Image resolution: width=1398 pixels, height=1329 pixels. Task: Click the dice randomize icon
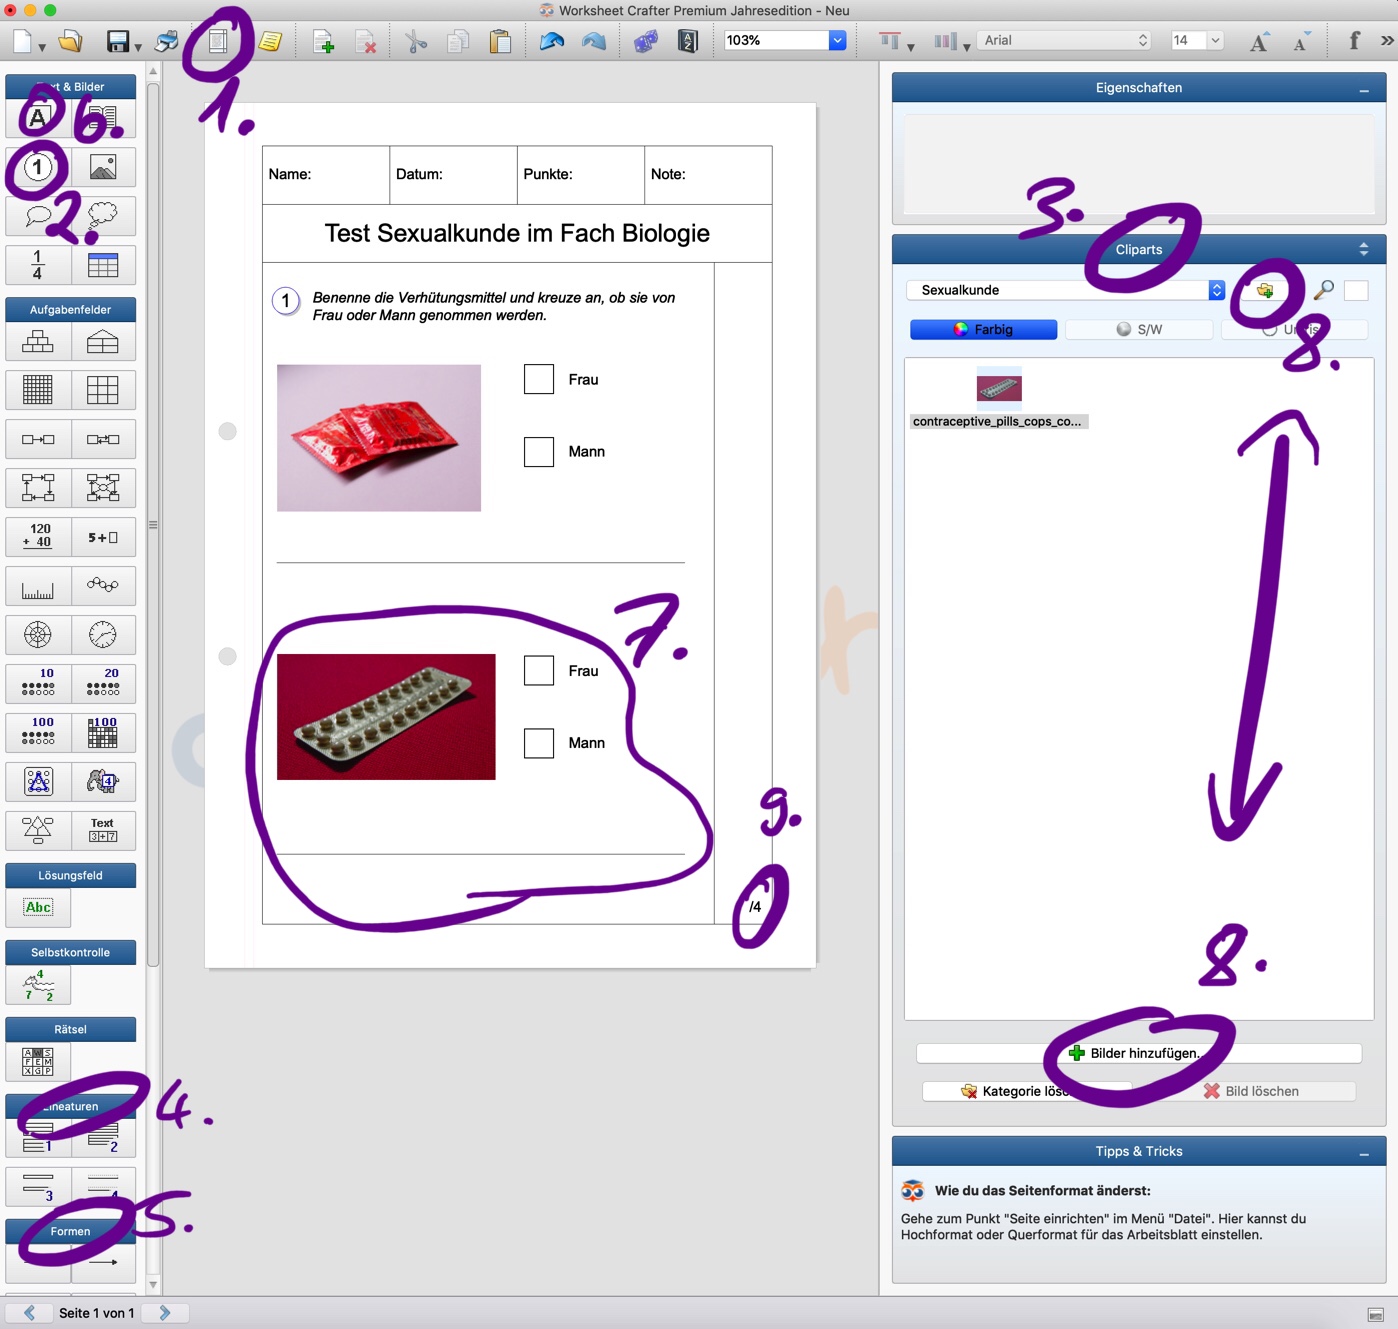tap(646, 41)
